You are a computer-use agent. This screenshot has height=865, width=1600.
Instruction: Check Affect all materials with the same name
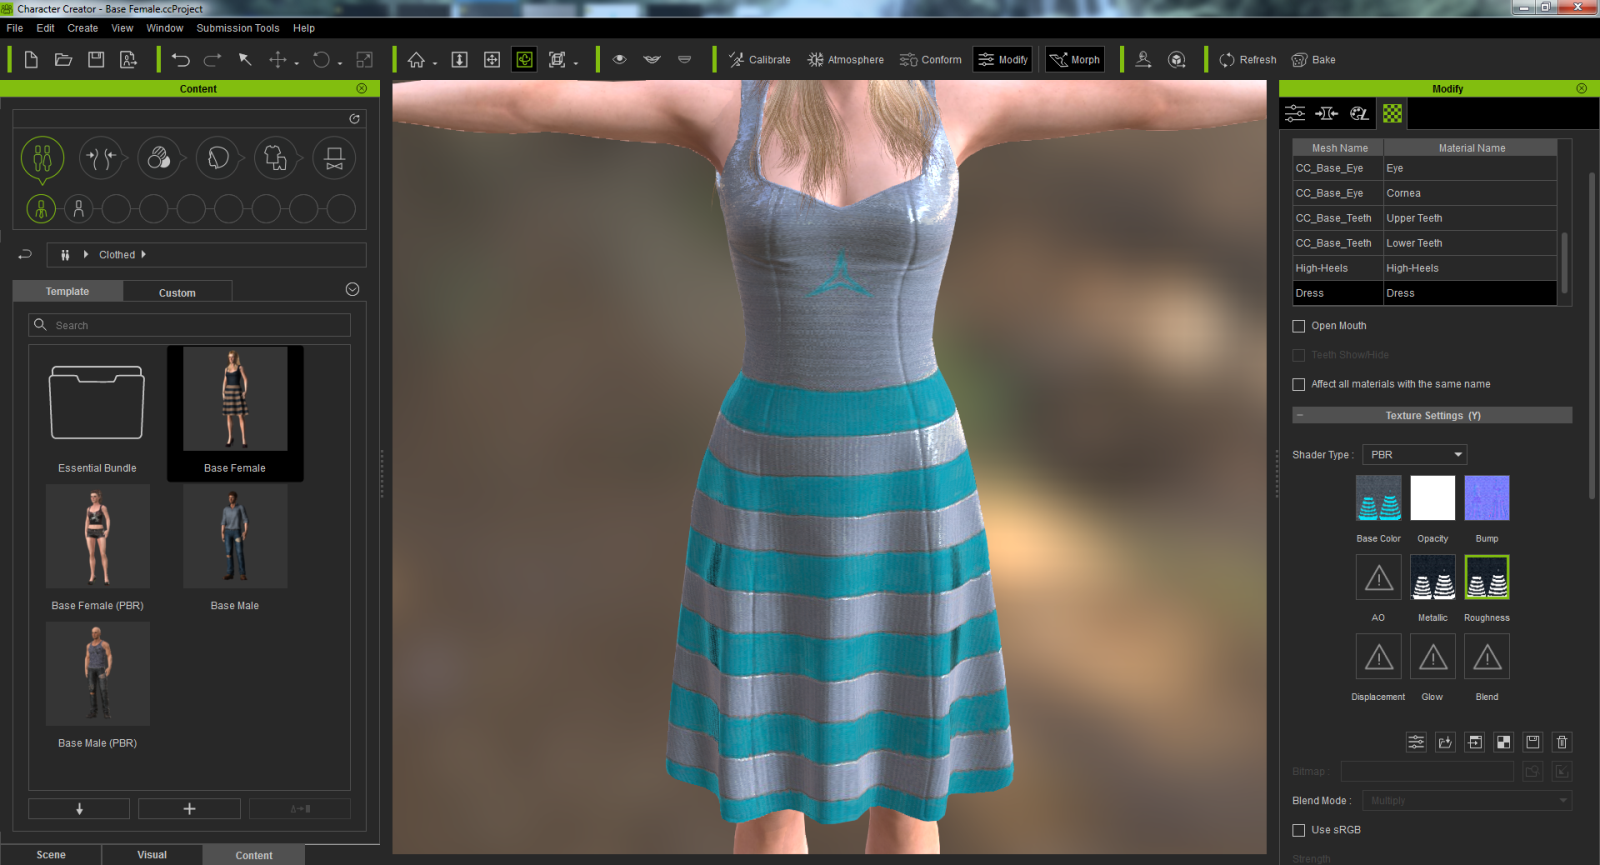[1299, 384]
